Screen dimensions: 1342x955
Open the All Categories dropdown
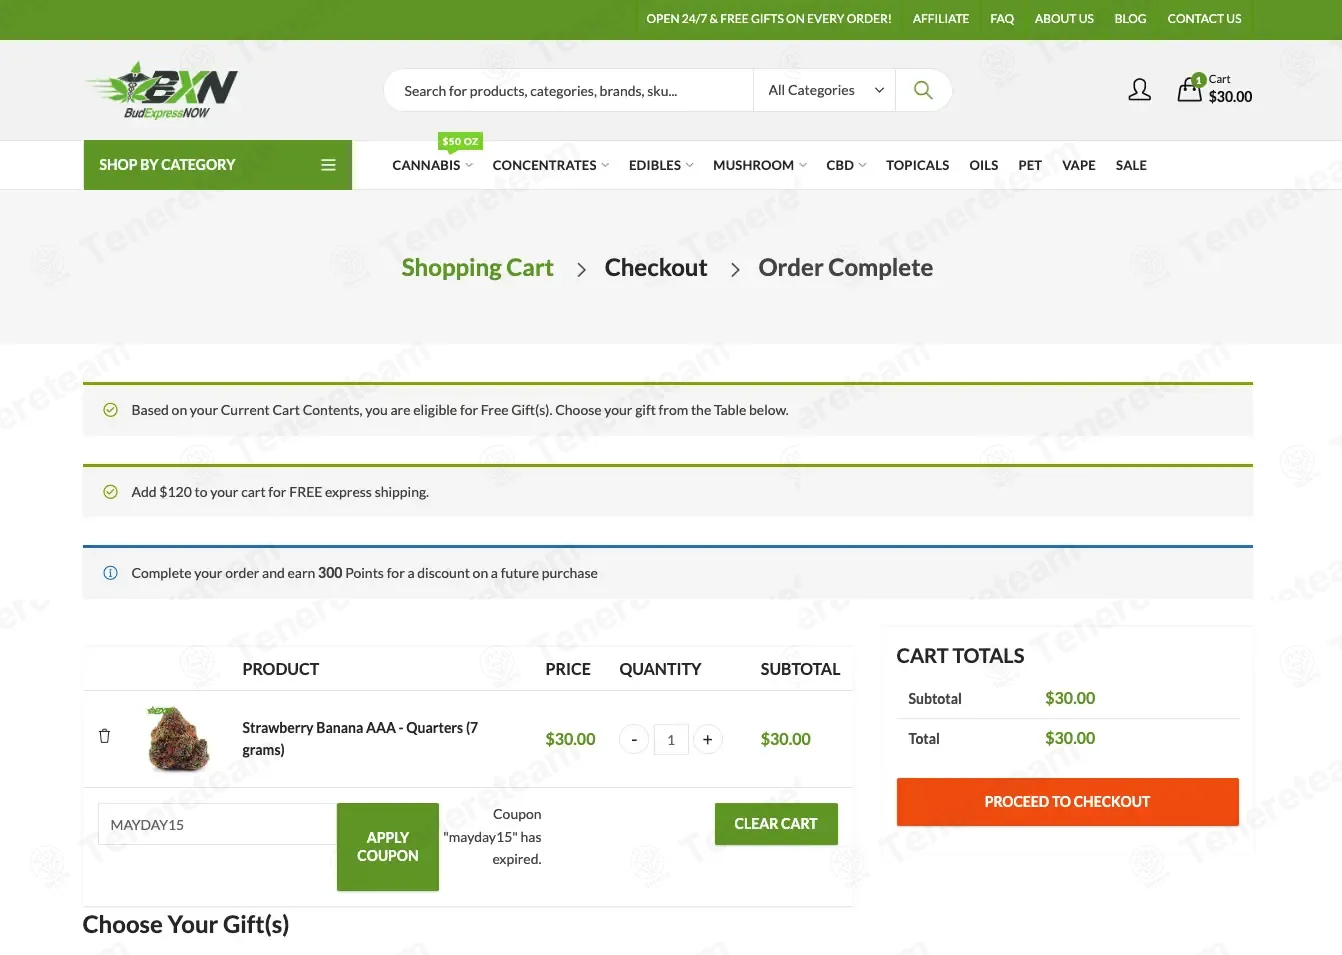825,90
